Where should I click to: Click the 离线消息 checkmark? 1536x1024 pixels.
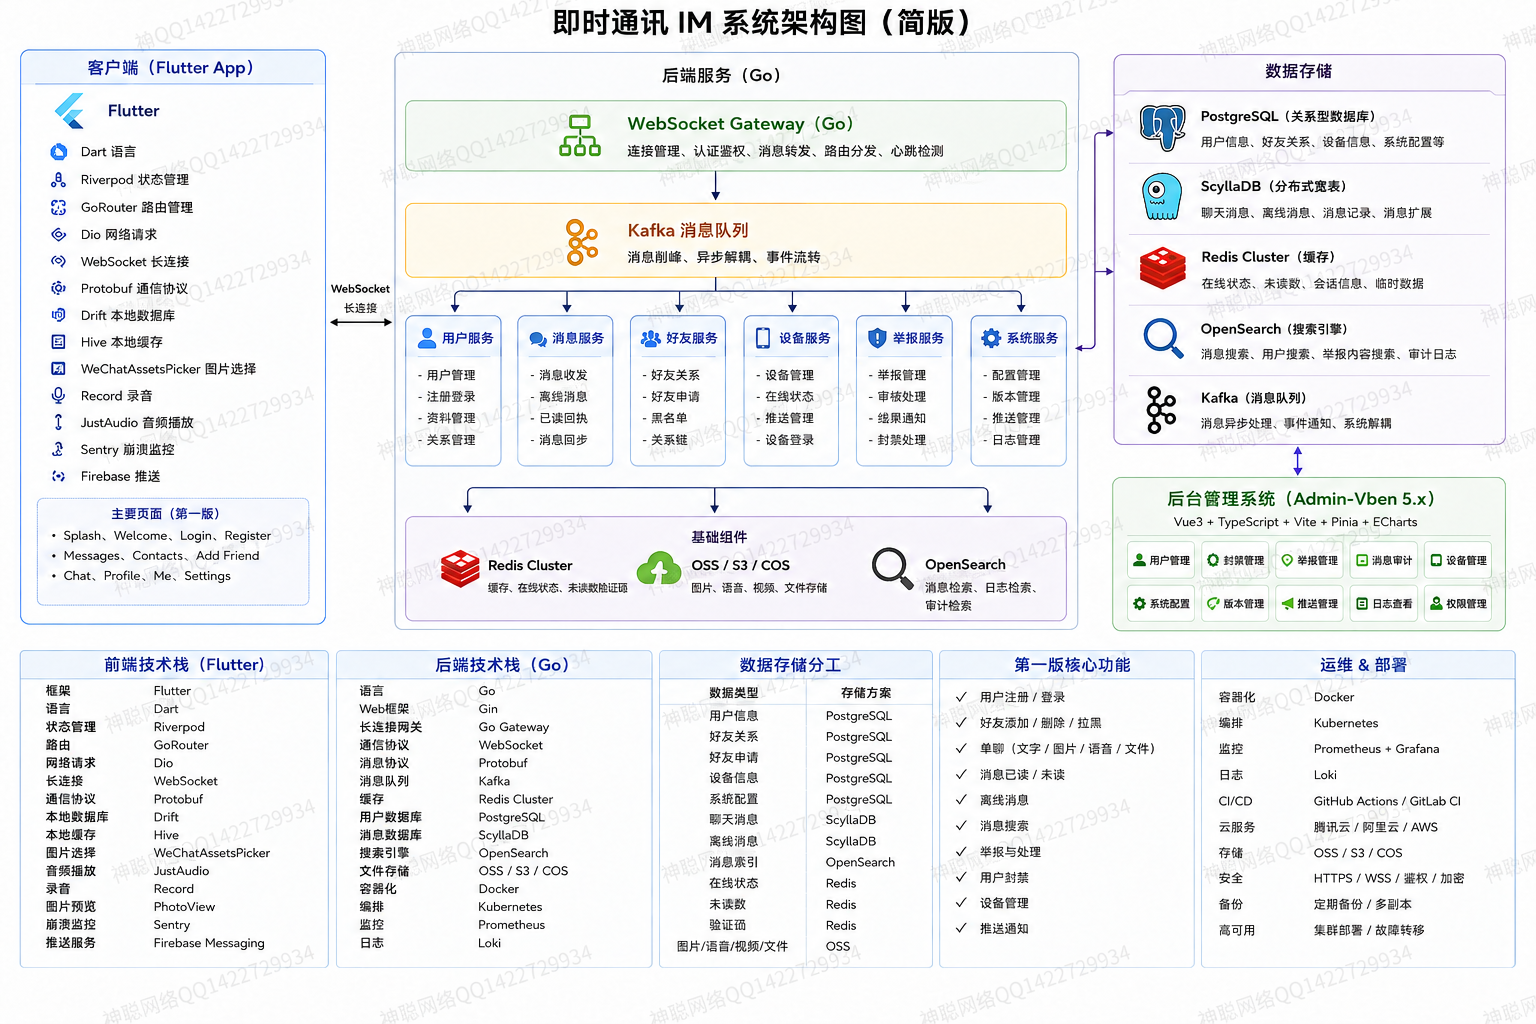tap(961, 800)
